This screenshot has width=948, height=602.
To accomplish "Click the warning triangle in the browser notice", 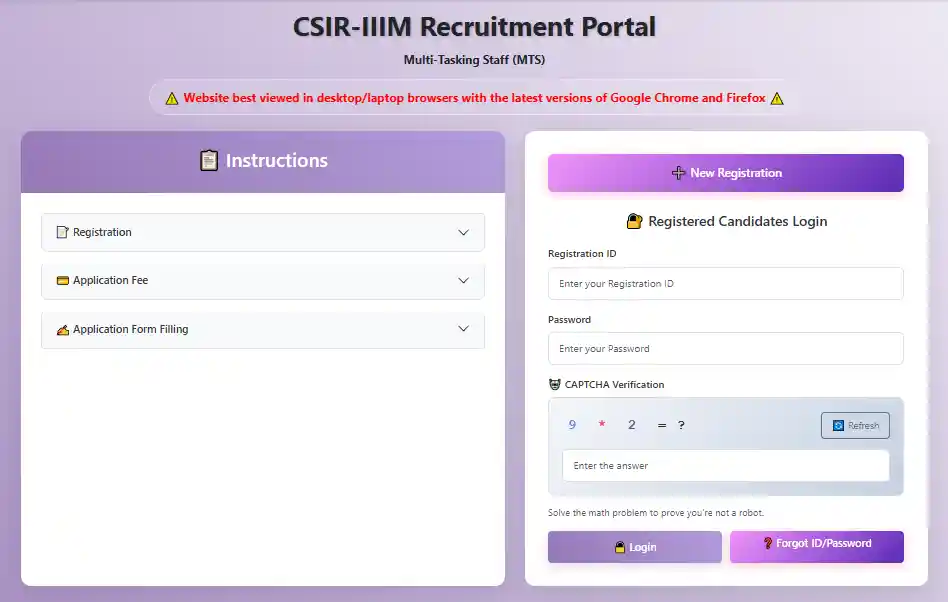I will click(171, 97).
